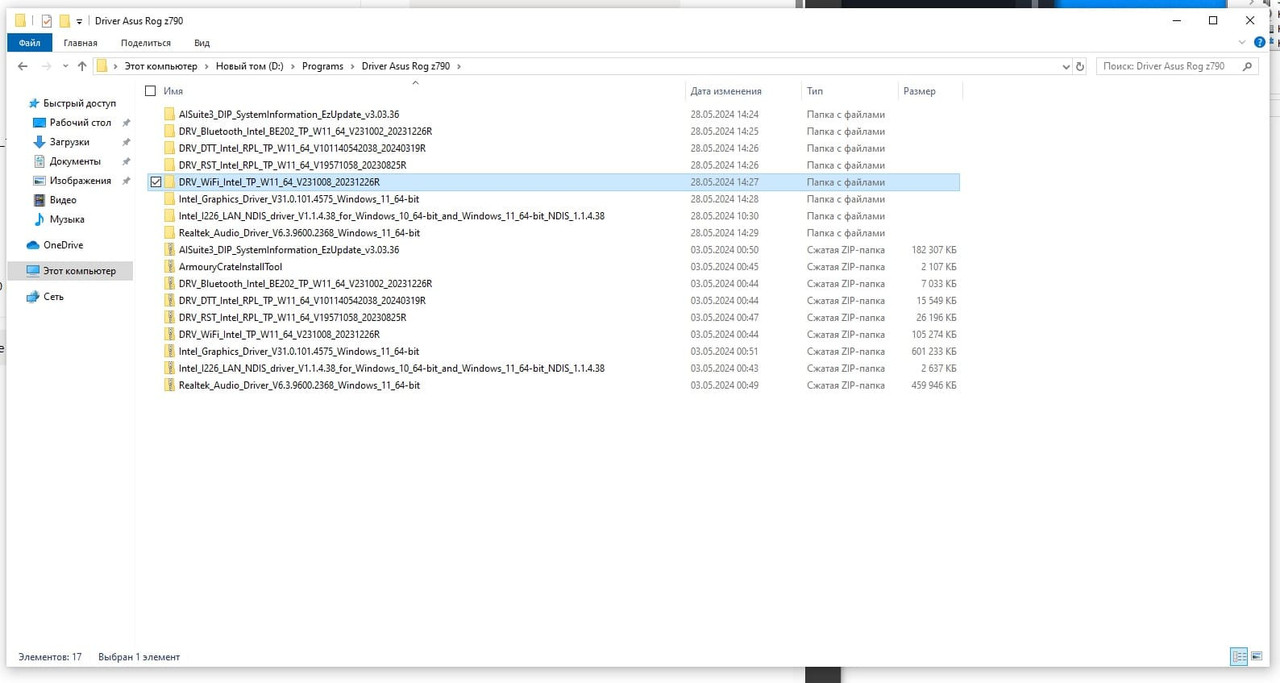Image resolution: width=1280 pixels, height=683 pixels.
Task: Tick the select-all checkbox beside the Имя header
Action: [151, 91]
